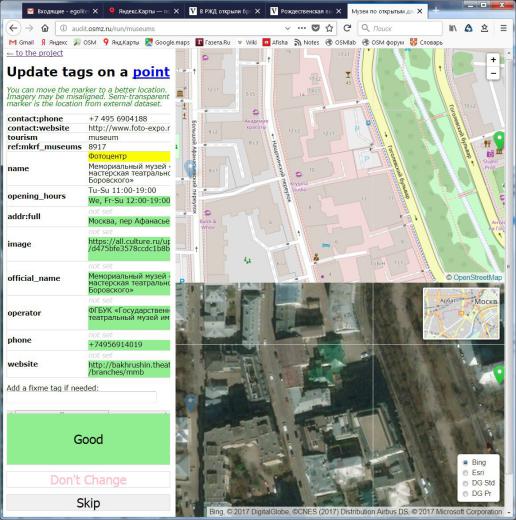The height and width of the screenshot is (520, 516).
Task: Click the map zoom in plus button
Action: pyautogui.click(x=493, y=60)
